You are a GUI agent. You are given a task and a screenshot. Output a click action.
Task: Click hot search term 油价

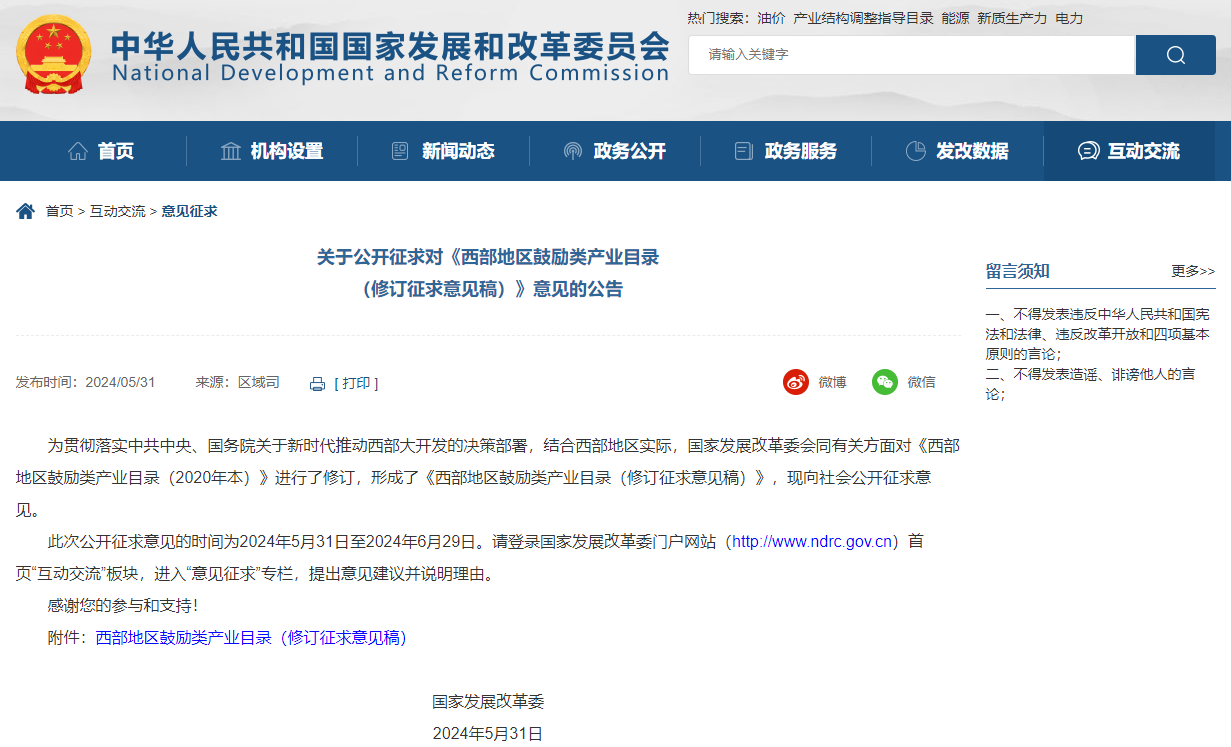(x=771, y=18)
